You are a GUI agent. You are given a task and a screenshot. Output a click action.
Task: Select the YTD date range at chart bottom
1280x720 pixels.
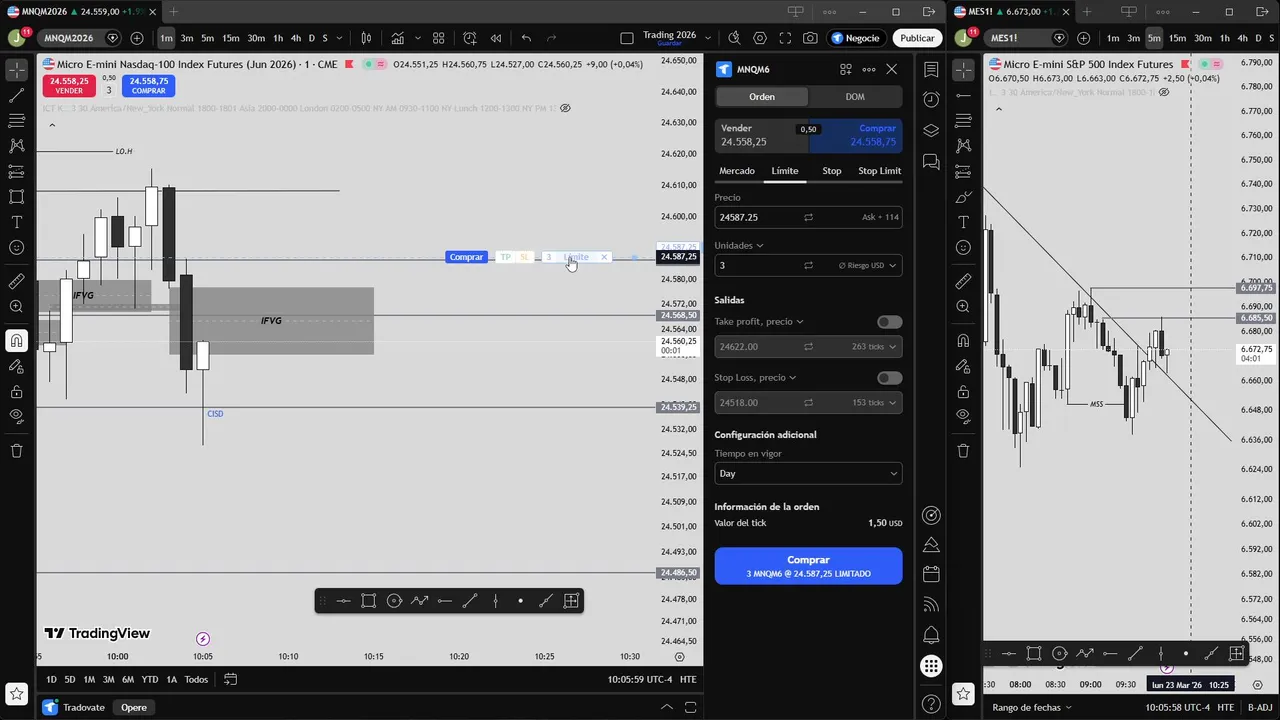point(149,679)
